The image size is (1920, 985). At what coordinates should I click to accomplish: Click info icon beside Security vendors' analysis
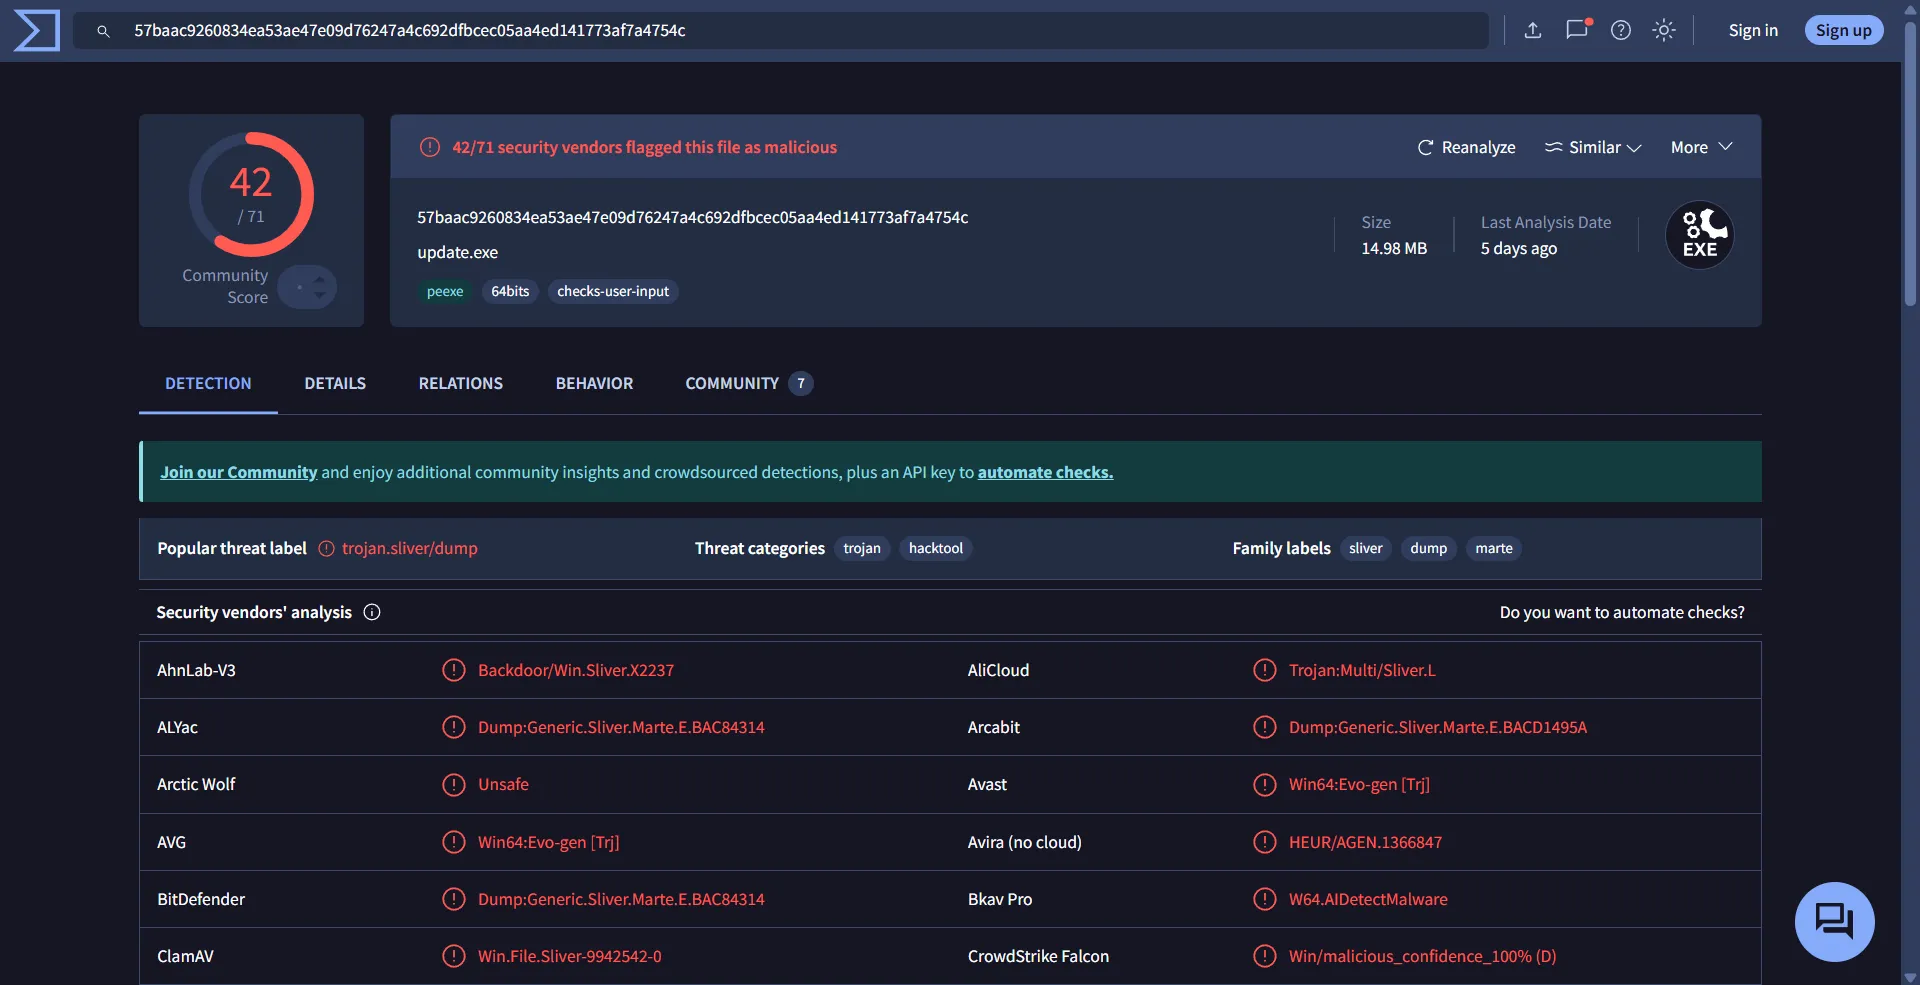[372, 612]
